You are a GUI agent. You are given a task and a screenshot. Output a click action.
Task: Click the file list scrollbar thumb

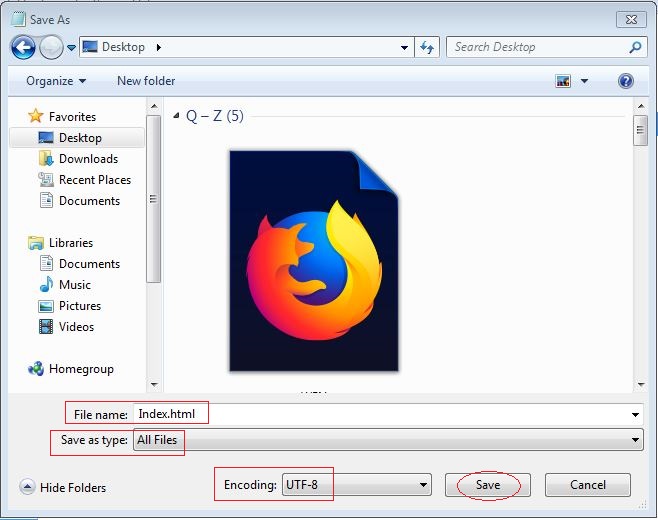click(x=640, y=130)
